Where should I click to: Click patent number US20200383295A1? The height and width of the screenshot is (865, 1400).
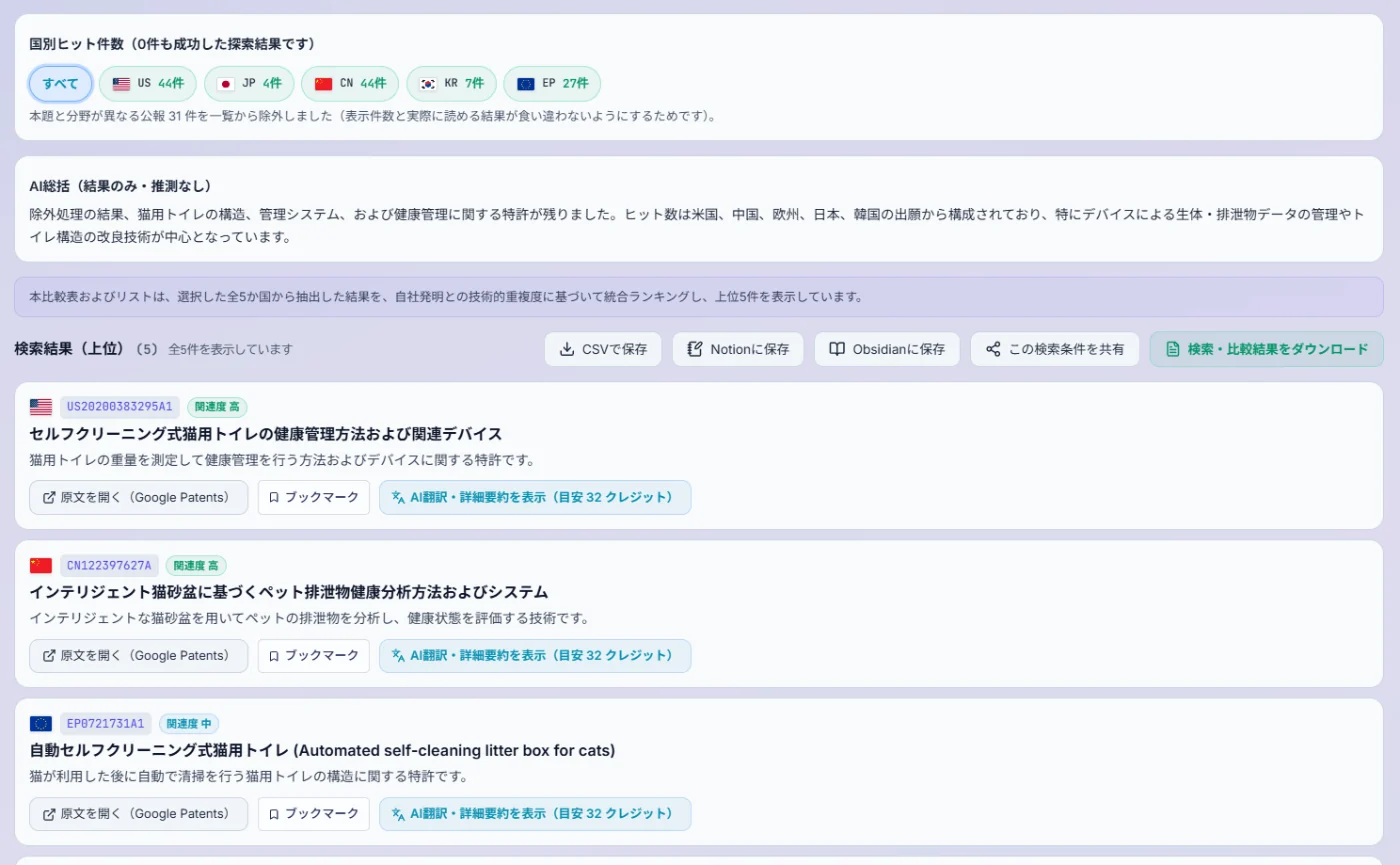120,407
